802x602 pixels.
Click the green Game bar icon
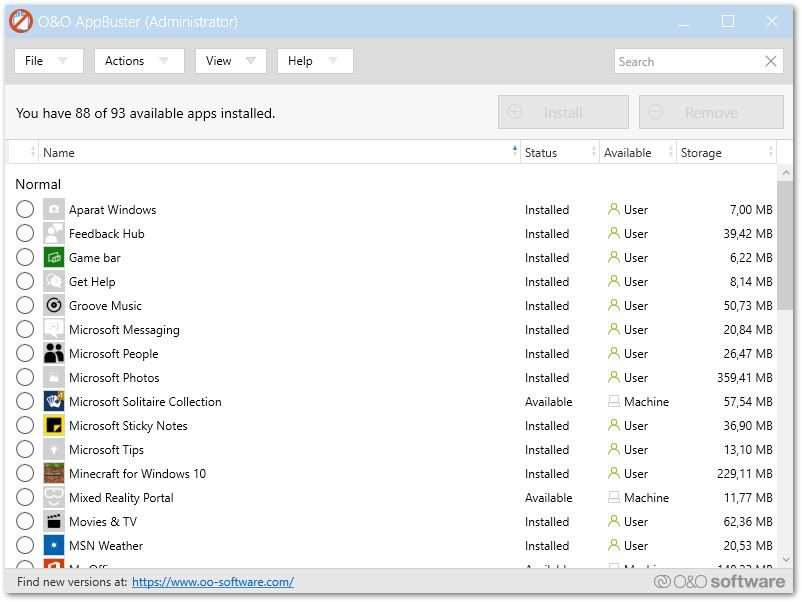tap(54, 257)
